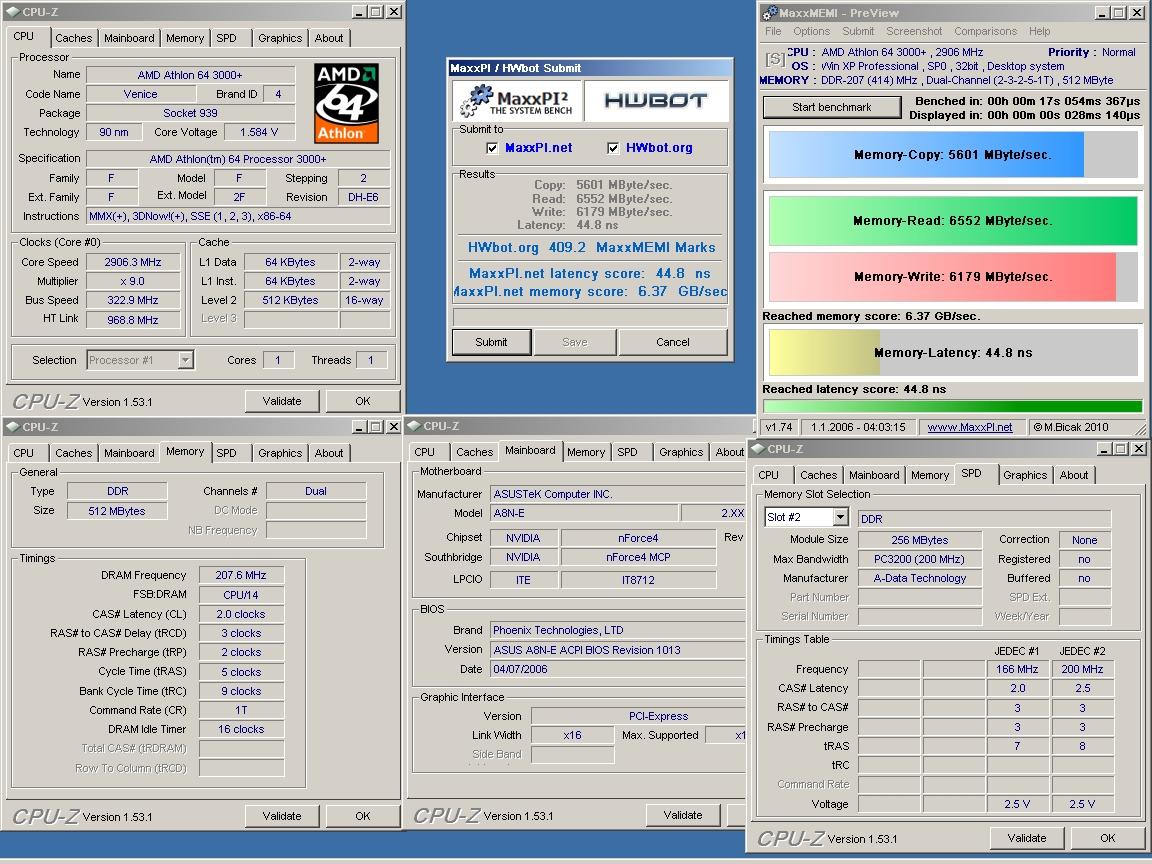Click CPU-Z title icon in Mainboard window

[x=414, y=426]
